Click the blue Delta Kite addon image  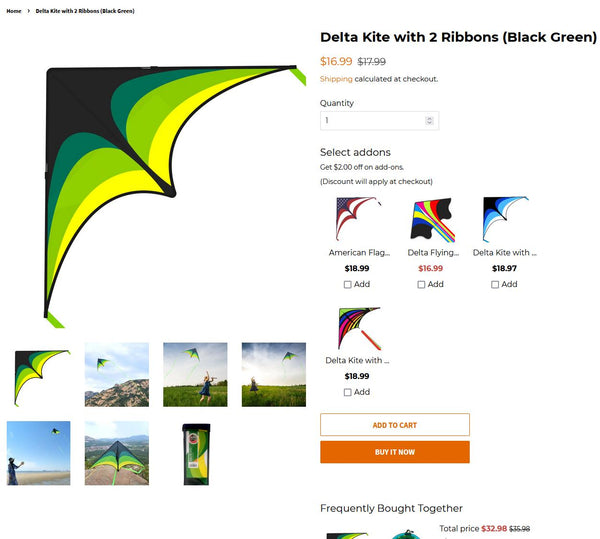coord(506,219)
